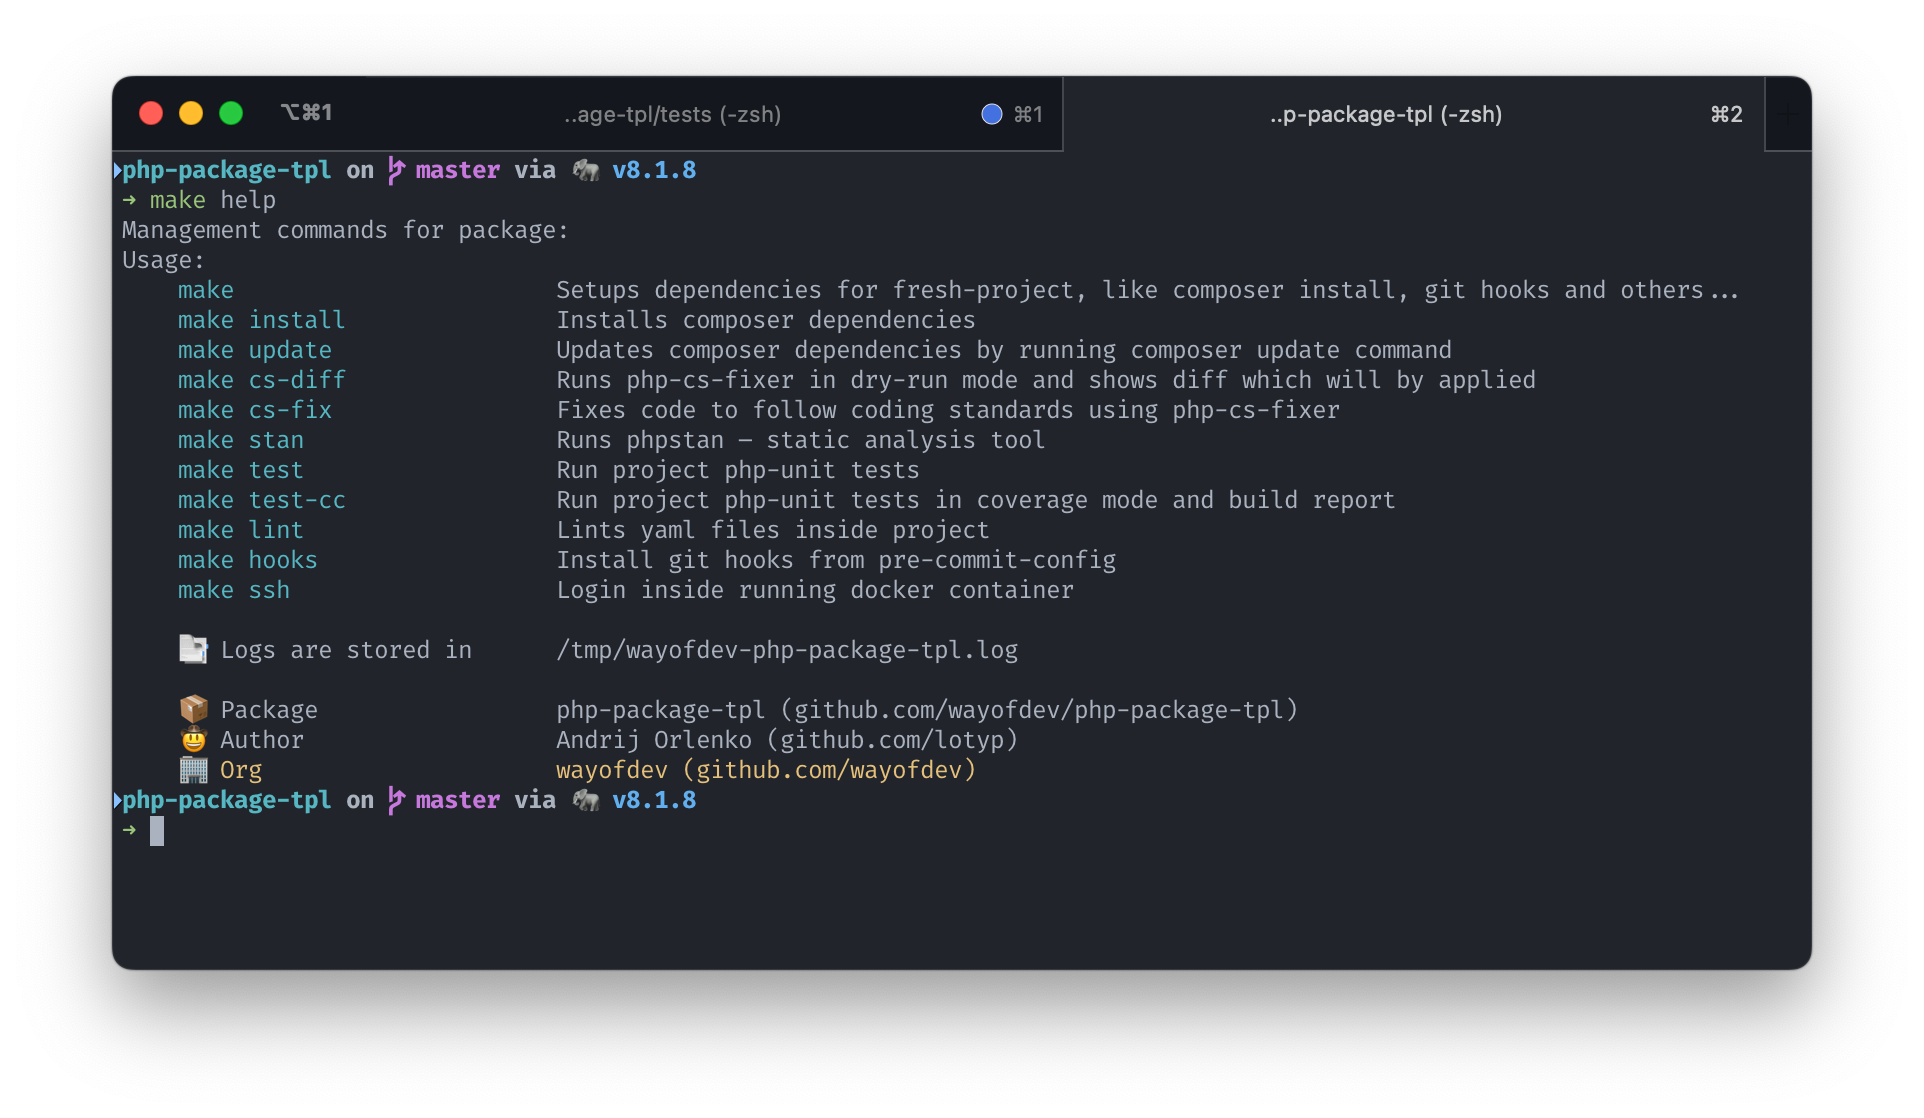Switch to the ..age-tpl/tests (-zsh) tab
The height and width of the screenshot is (1118, 1924).
672,114
